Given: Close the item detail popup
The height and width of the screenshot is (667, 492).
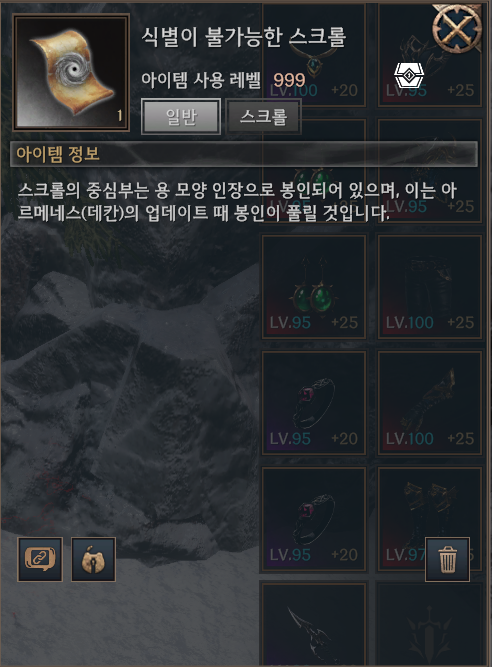Looking at the screenshot, I should [x=457, y=29].
